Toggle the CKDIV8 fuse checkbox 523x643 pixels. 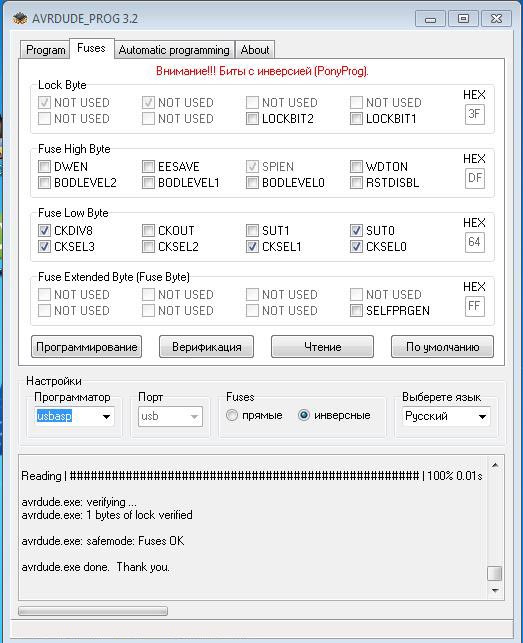pos(44,230)
